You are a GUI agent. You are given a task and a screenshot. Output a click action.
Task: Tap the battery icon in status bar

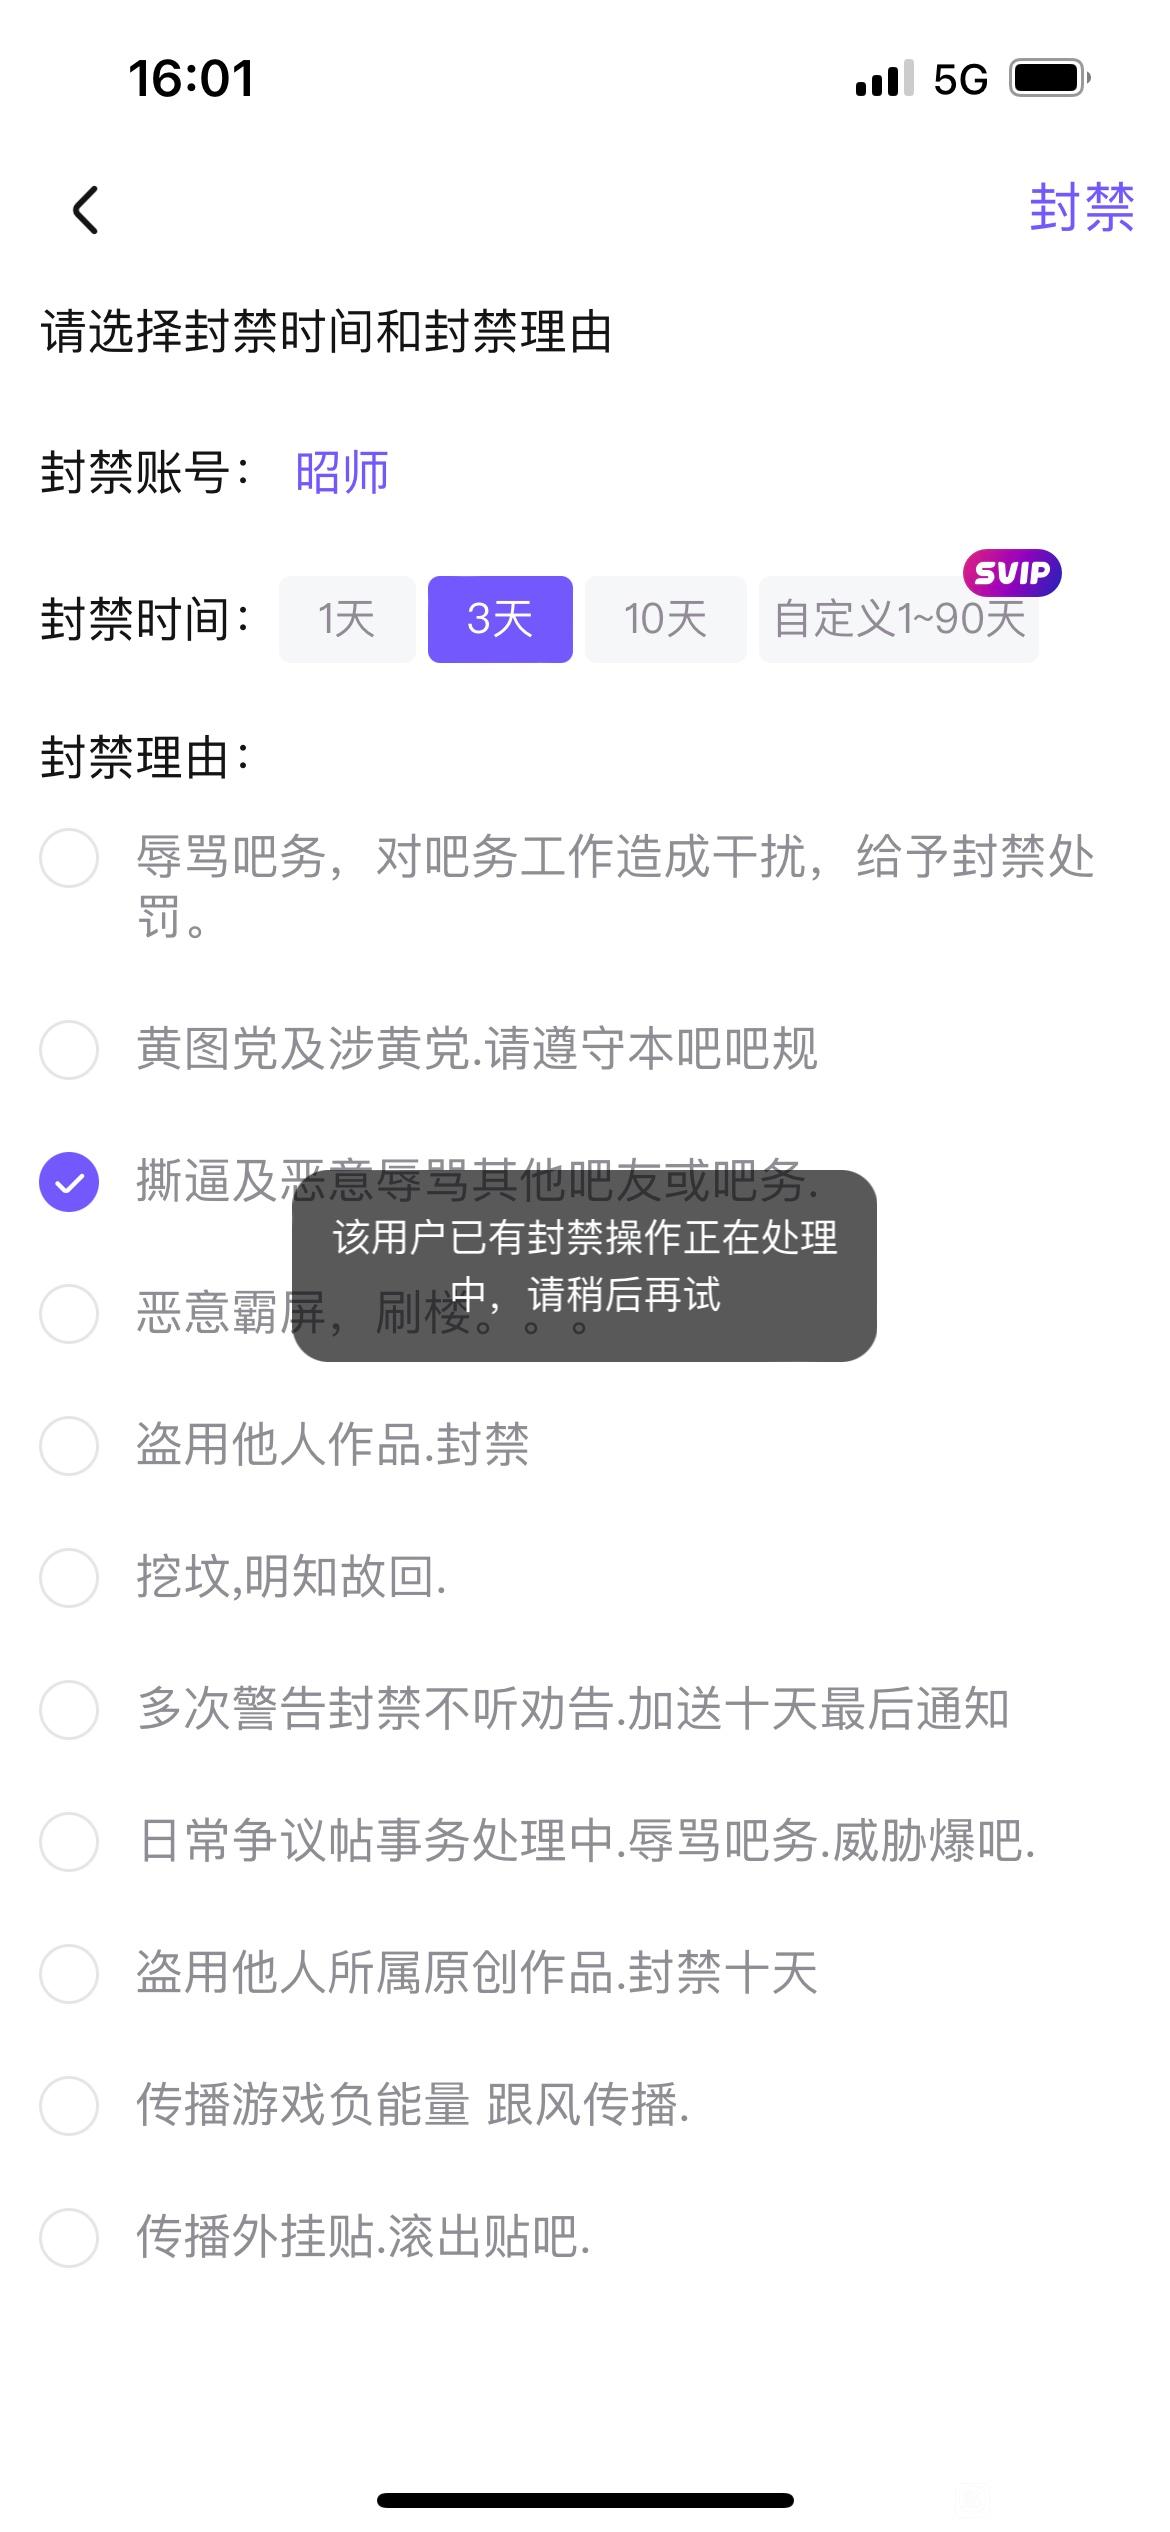[1050, 78]
